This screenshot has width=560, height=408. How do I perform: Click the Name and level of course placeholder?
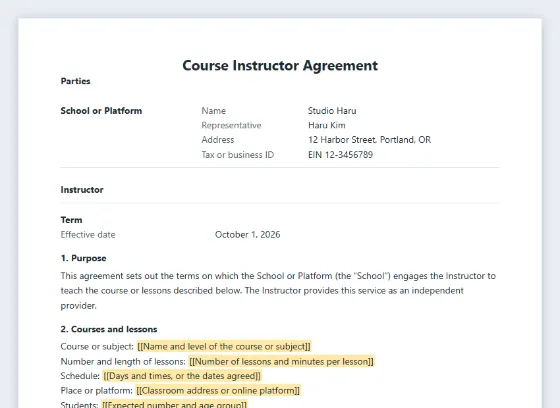tap(224, 347)
